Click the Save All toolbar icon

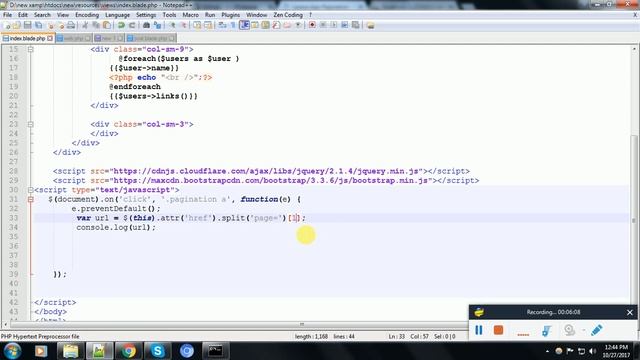point(38,25)
